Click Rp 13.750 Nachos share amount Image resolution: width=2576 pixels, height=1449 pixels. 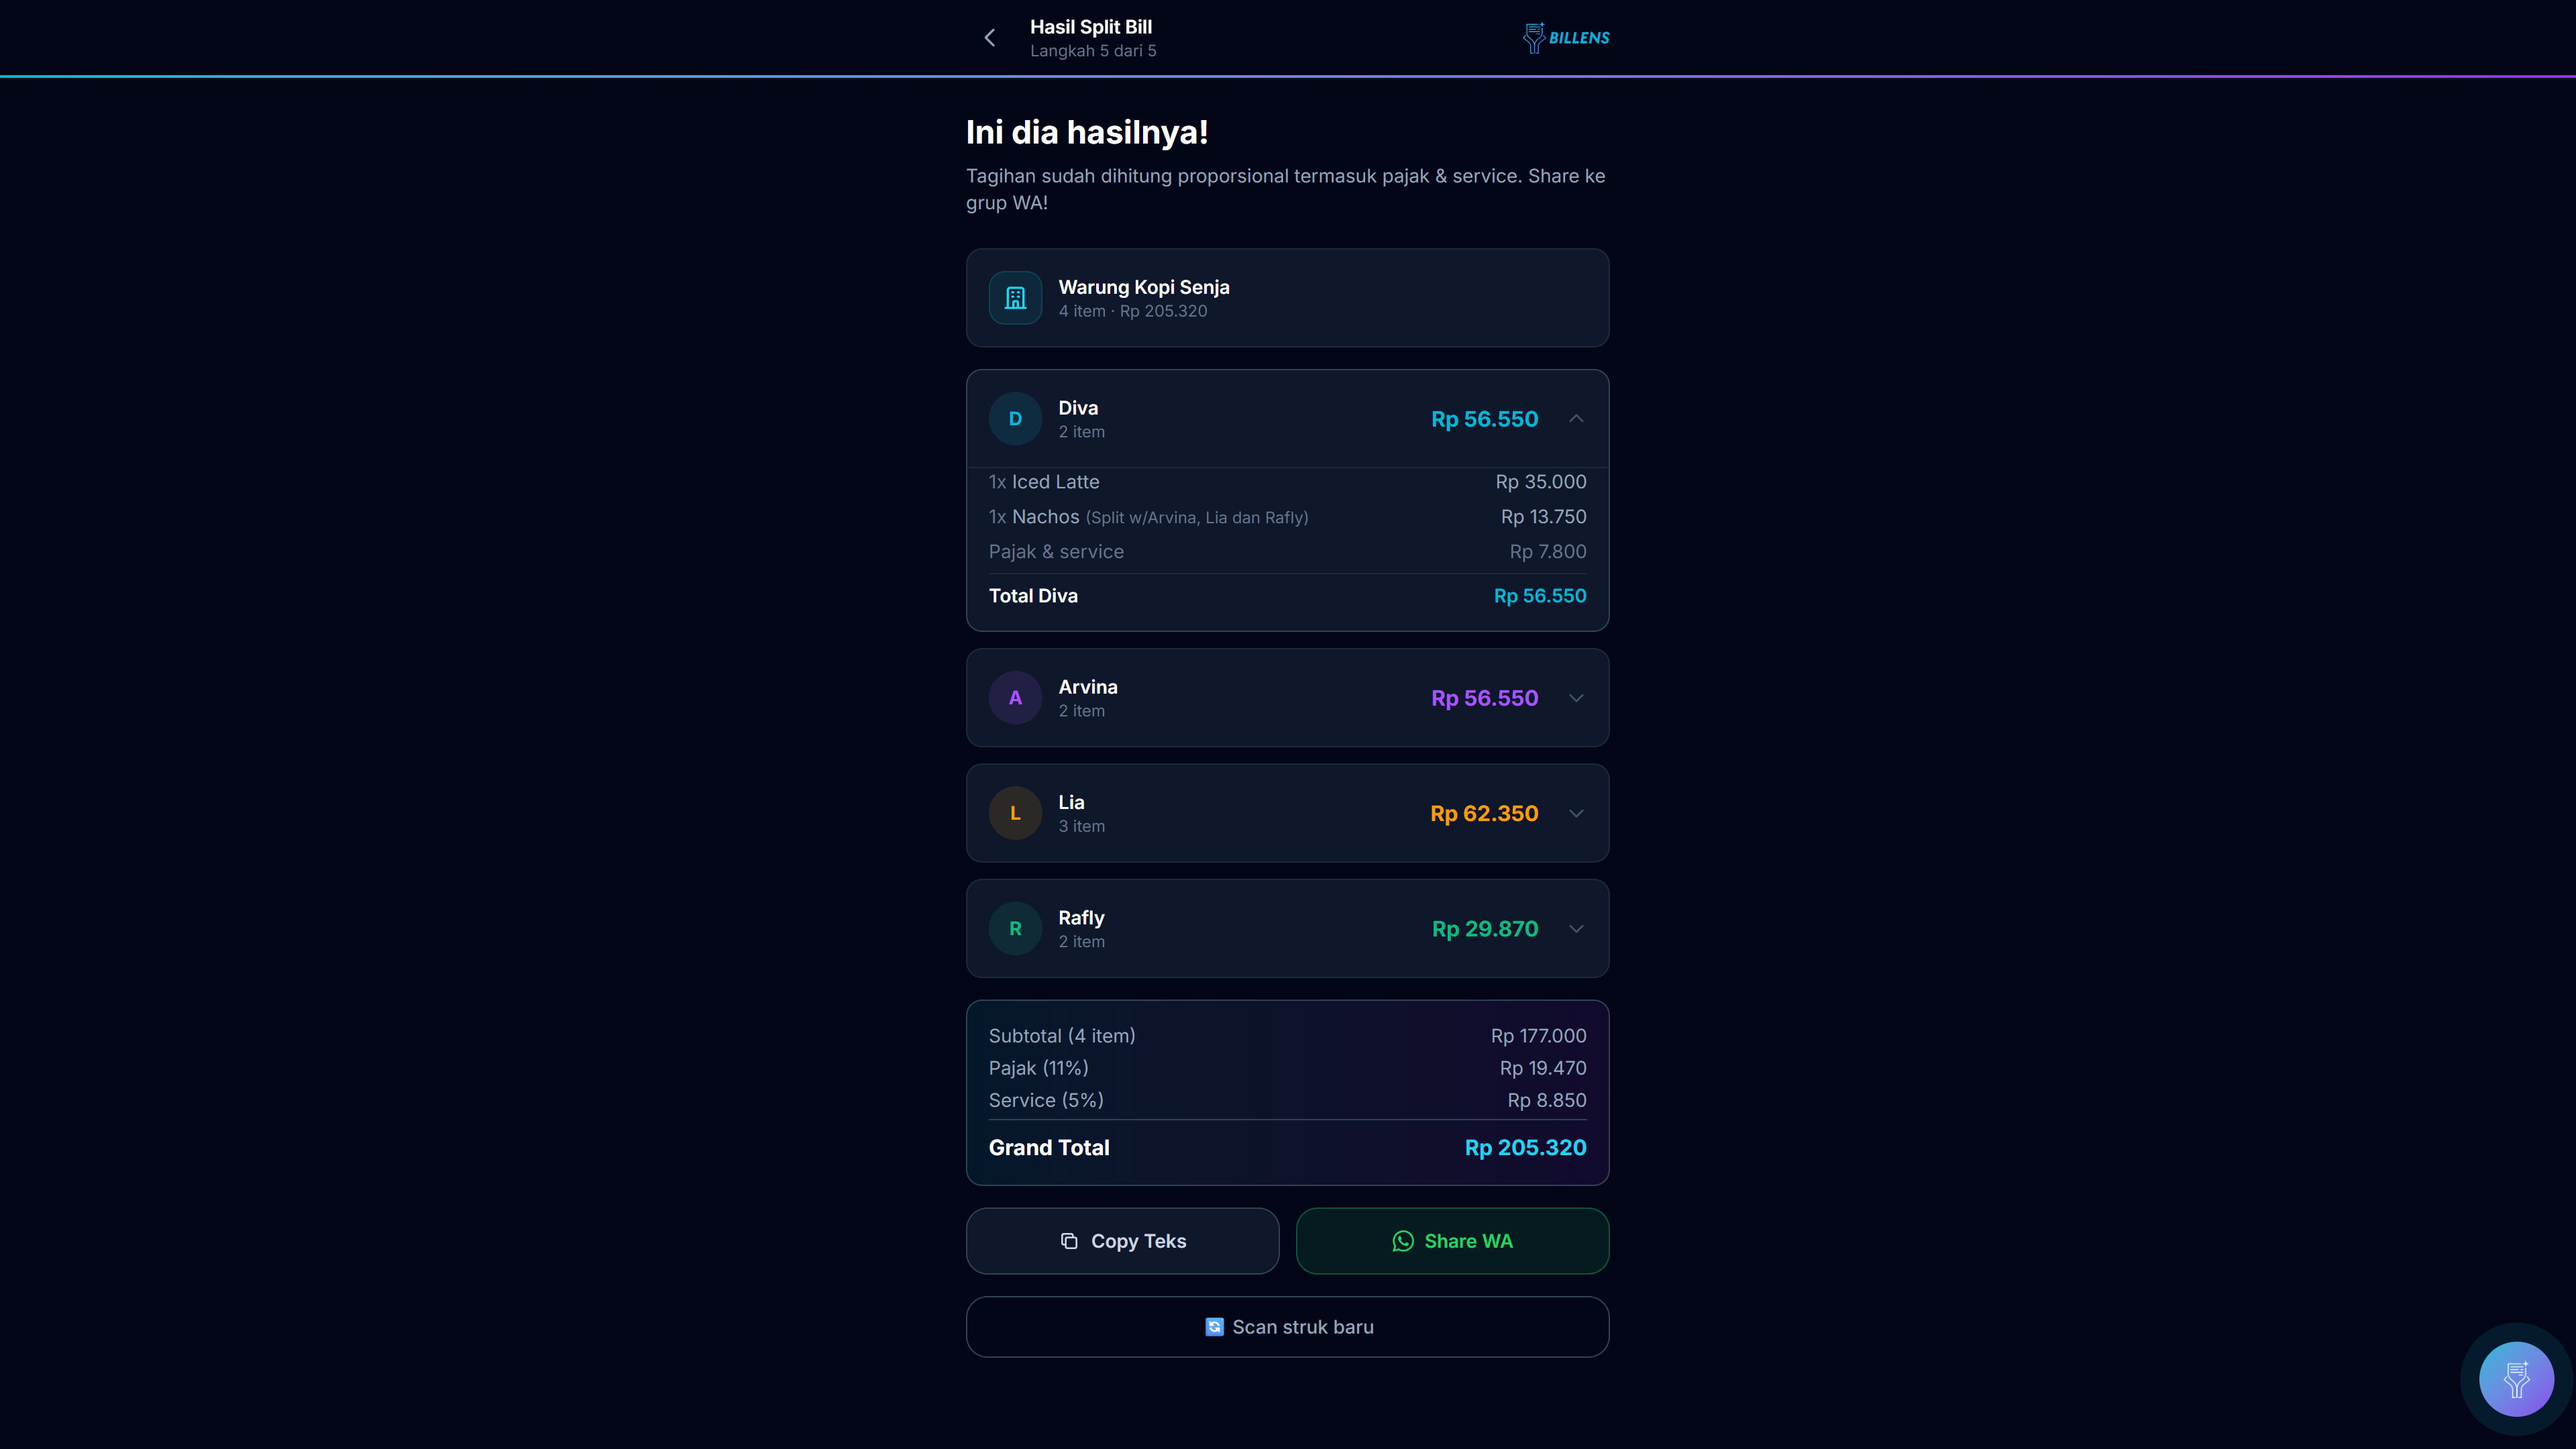click(x=1543, y=517)
